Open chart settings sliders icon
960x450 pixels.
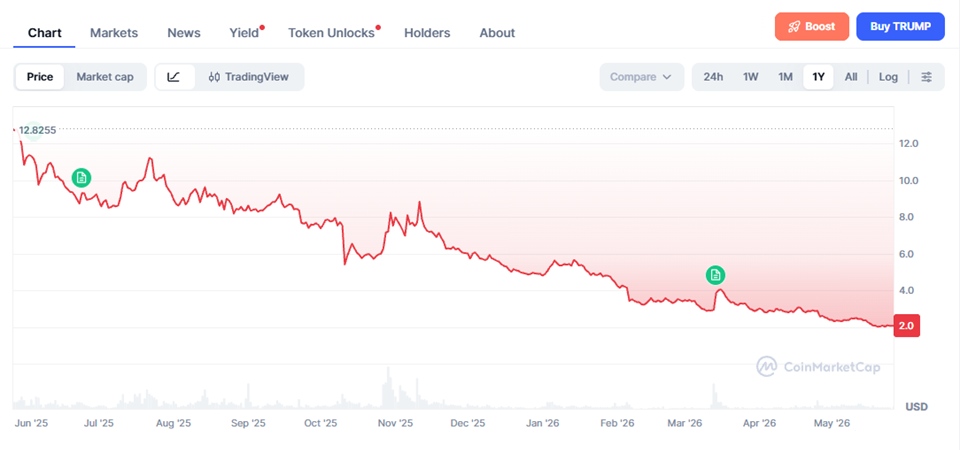pyautogui.click(x=927, y=77)
